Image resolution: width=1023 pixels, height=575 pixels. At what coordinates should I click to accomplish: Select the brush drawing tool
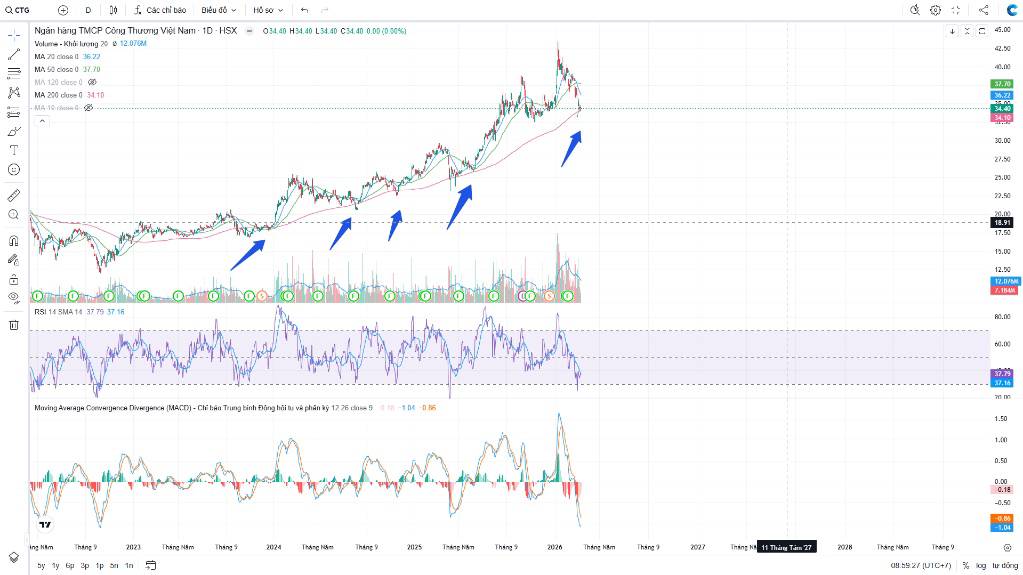(14, 131)
